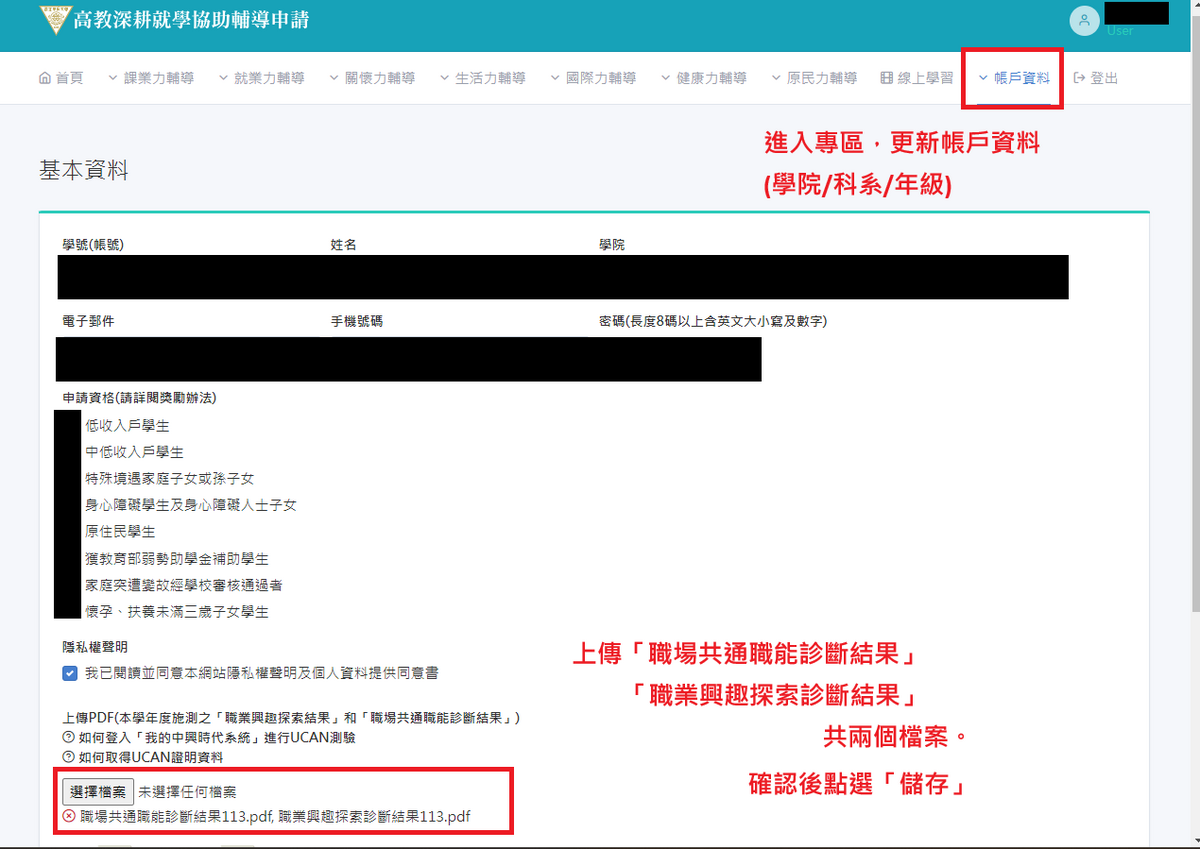Uncheck the privacy statement agreement checkbox
1200x849 pixels.
point(69,673)
